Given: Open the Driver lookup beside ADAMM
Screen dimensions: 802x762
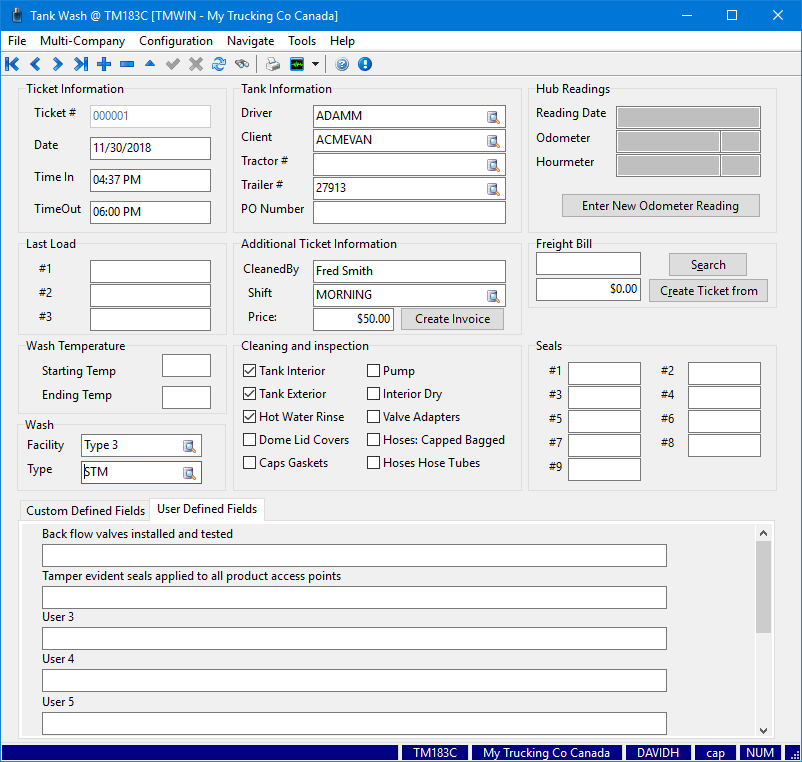Looking at the screenshot, I should (493, 117).
